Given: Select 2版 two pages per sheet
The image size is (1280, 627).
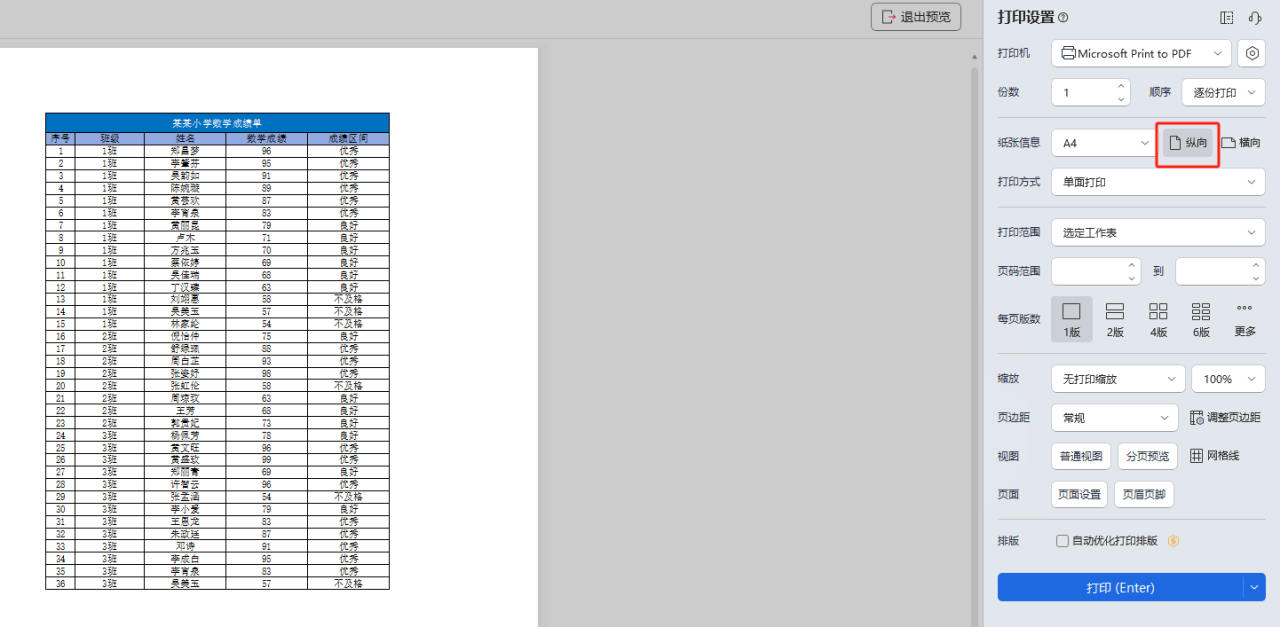Looking at the screenshot, I should (x=1115, y=320).
